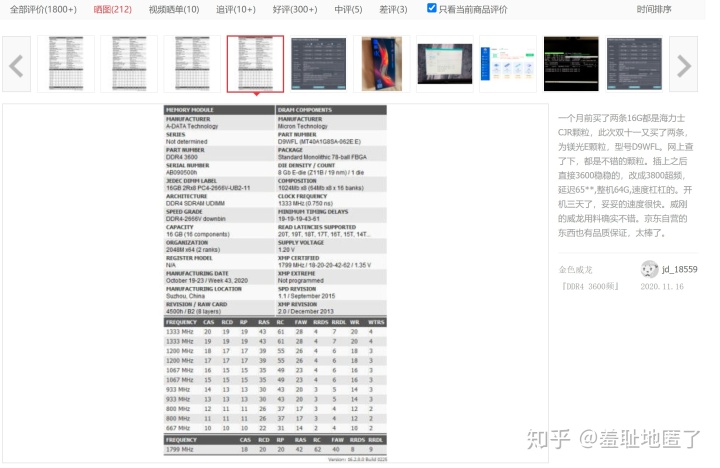Select the 晒图(212) tab
This screenshot has height=468, width=720.
coord(112,9)
